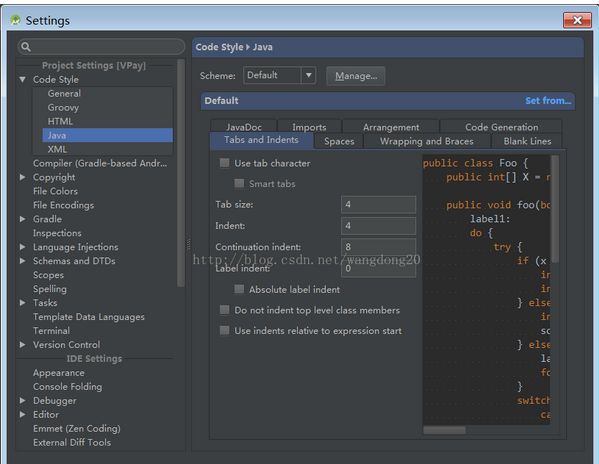The image size is (599, 464).
Task: Select XML code style
Action: [57, 149]
